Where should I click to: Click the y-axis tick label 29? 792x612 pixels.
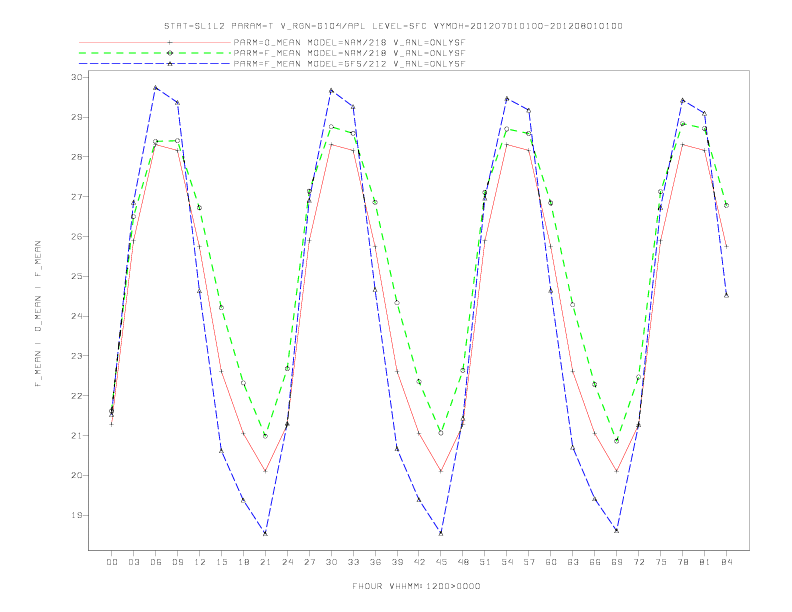[x=77, y=117]
